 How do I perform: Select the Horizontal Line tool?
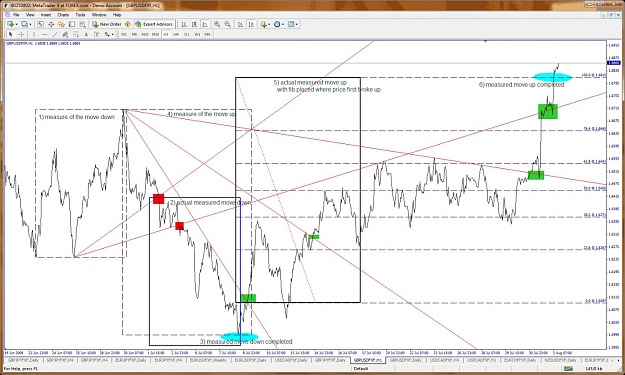[45, 34]
